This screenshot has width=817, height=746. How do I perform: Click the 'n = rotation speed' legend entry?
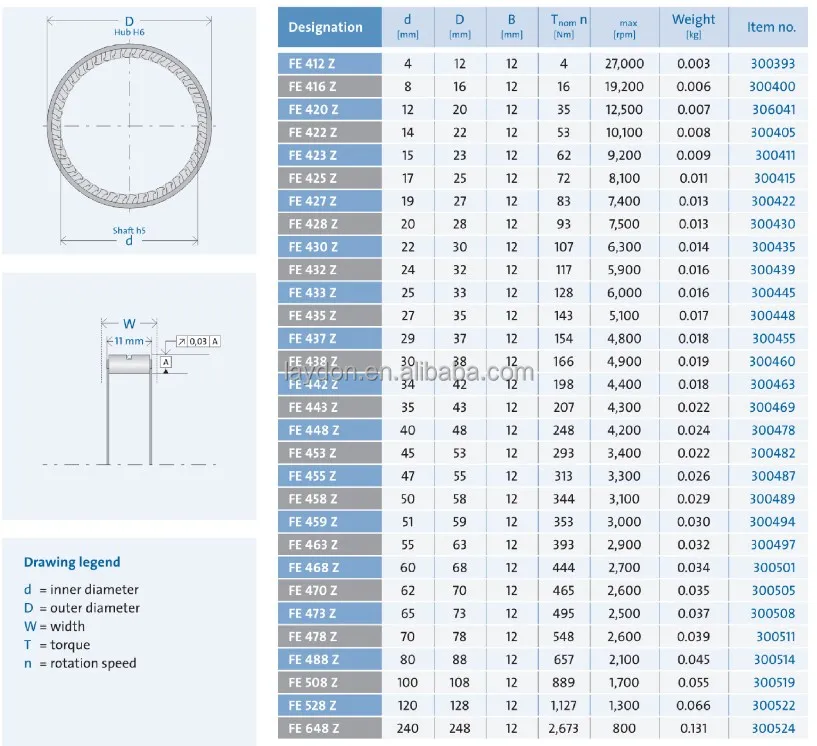80,663
